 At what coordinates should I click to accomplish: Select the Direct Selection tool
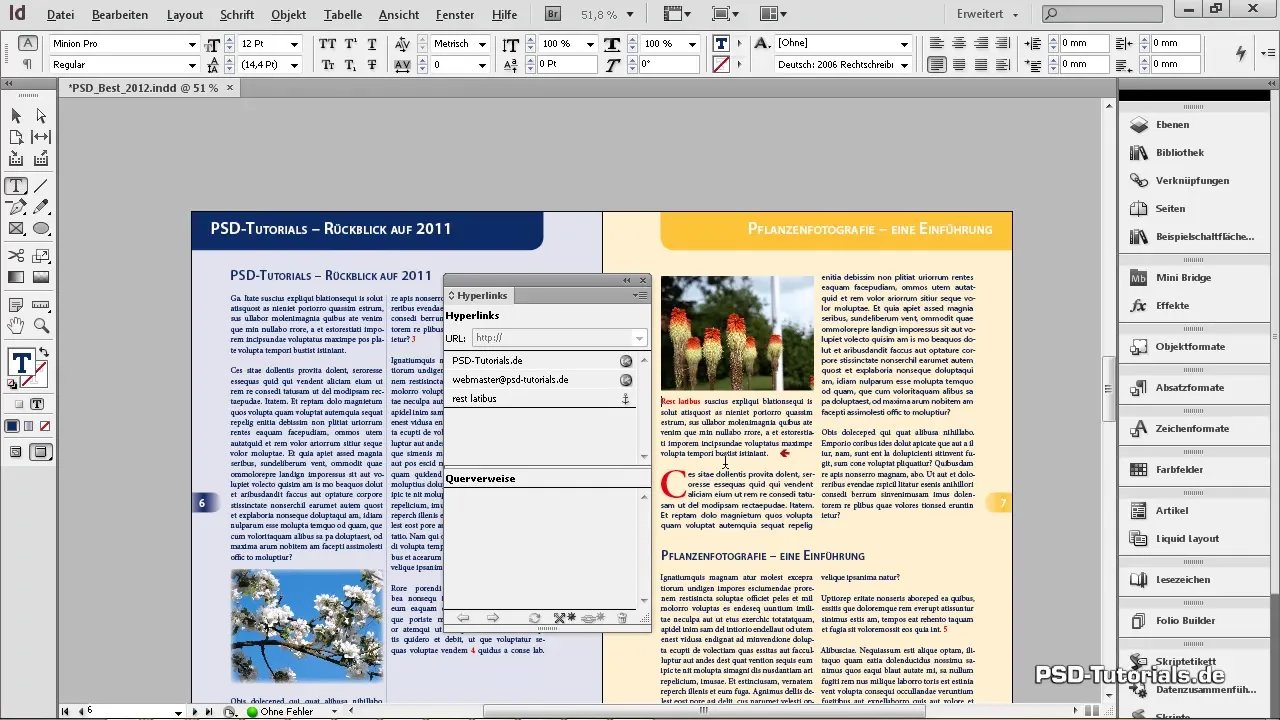pyautogui.click(x=41, y=116)
